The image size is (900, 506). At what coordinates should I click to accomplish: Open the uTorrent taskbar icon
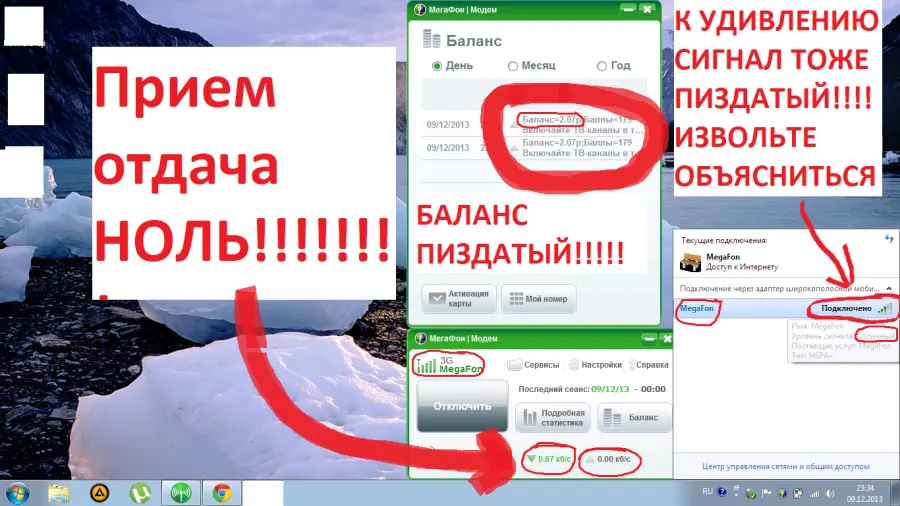point(140,493)
